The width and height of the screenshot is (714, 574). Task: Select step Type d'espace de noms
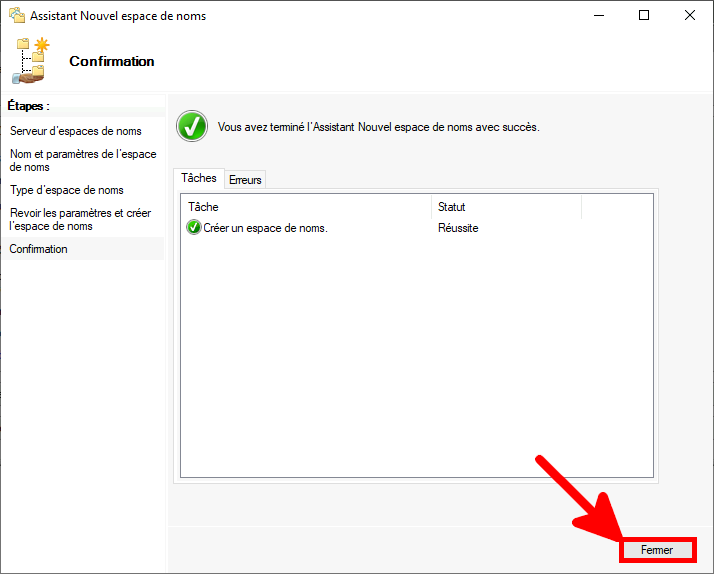point(66,190)
